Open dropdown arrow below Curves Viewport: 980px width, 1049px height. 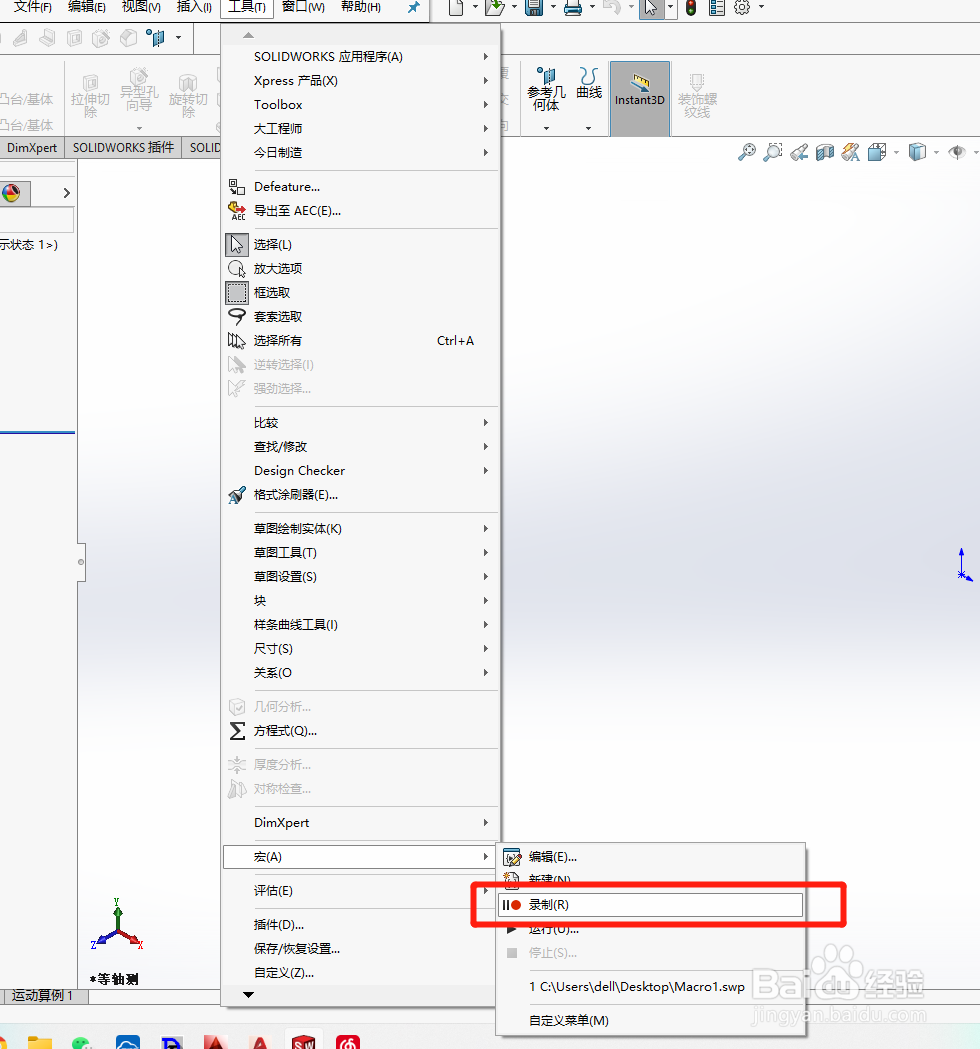(x=589, y=128)
